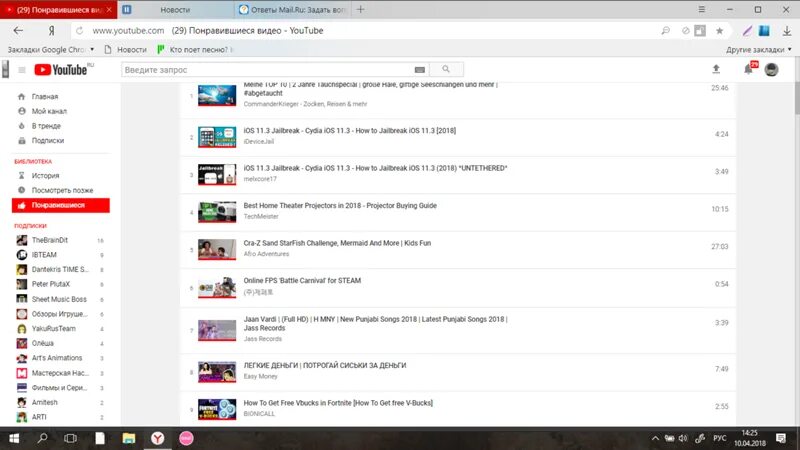The width and height of the screenshot is (800, 450).
Task: Go back with browser back arrow
Action: [x=18, y=31]
